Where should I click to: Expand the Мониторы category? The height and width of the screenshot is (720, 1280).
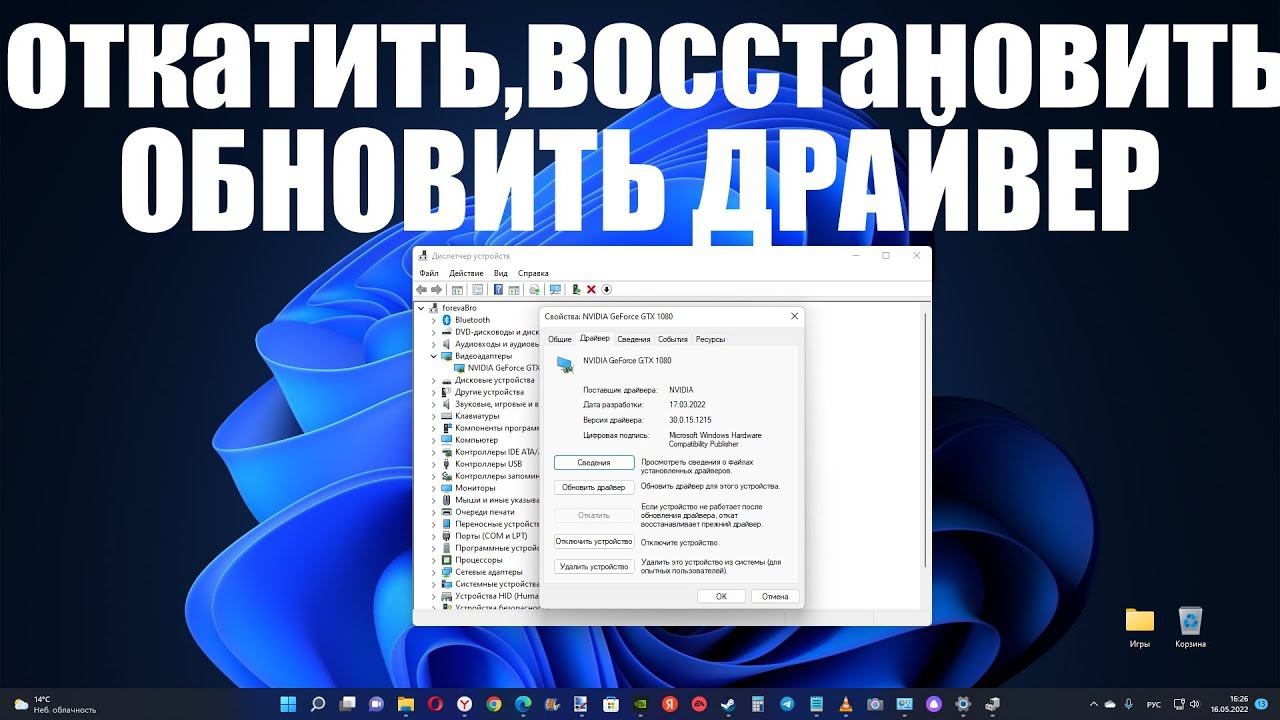pos(434,488)
